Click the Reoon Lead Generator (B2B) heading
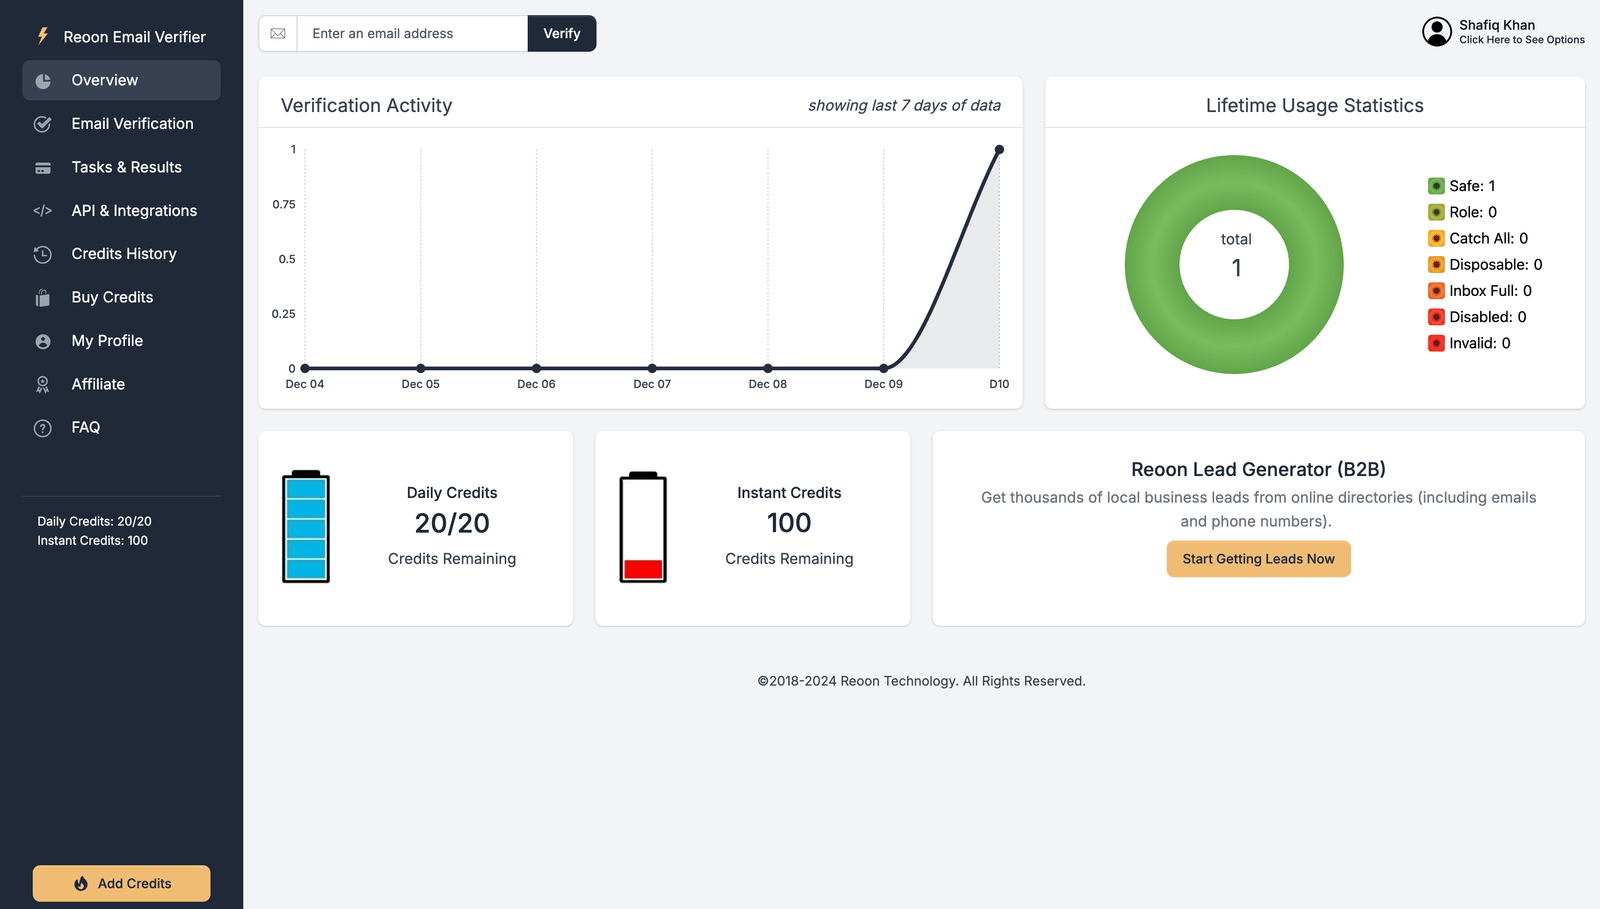The image size is (1600, 909). [1259, 470]
